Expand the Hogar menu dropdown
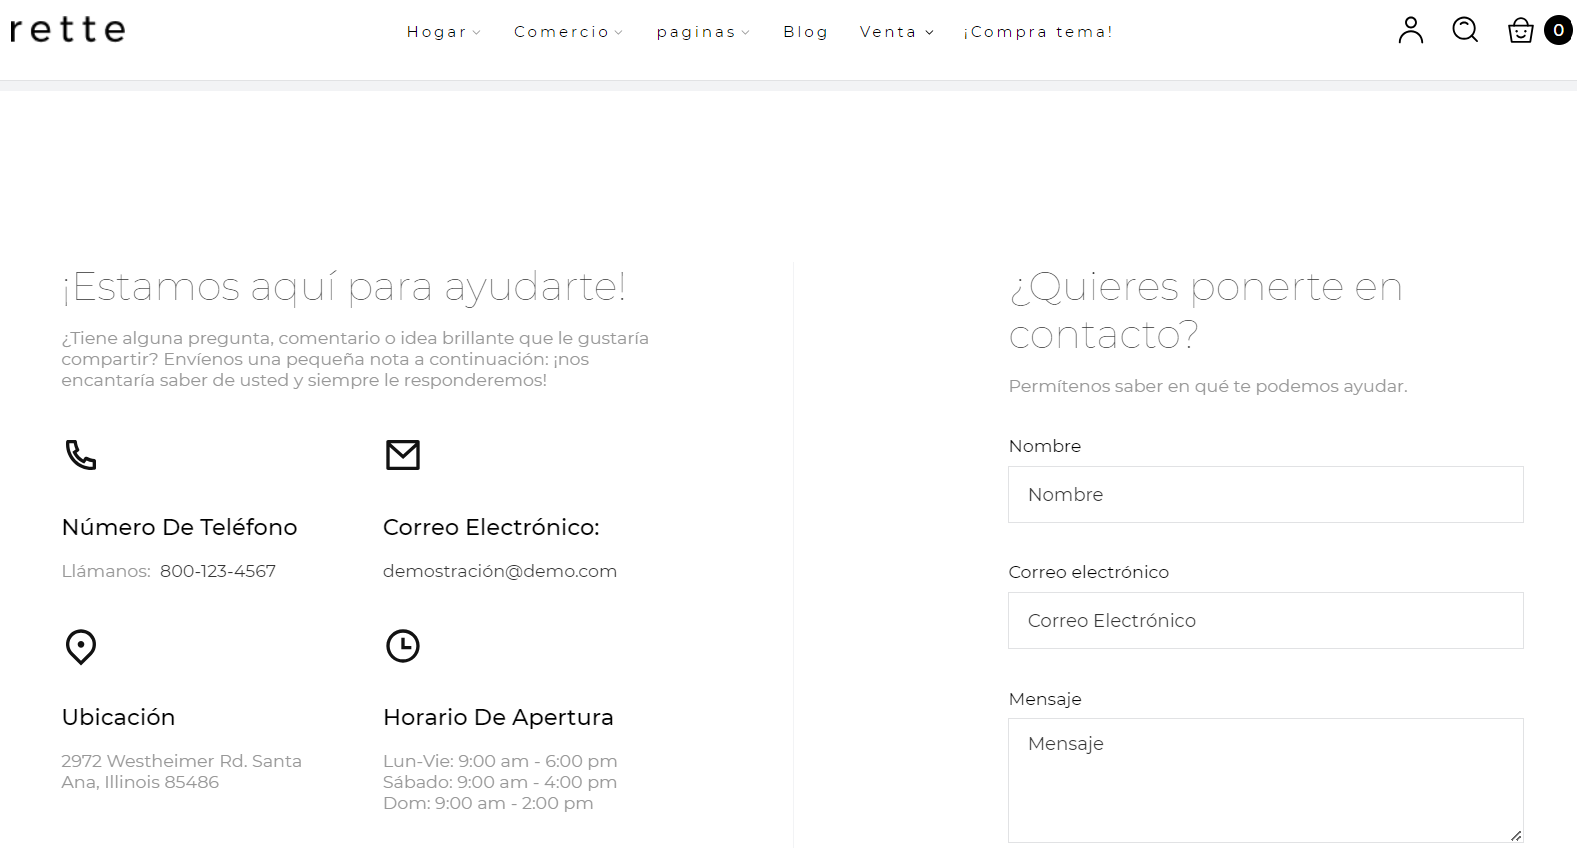 pos(444,32)
